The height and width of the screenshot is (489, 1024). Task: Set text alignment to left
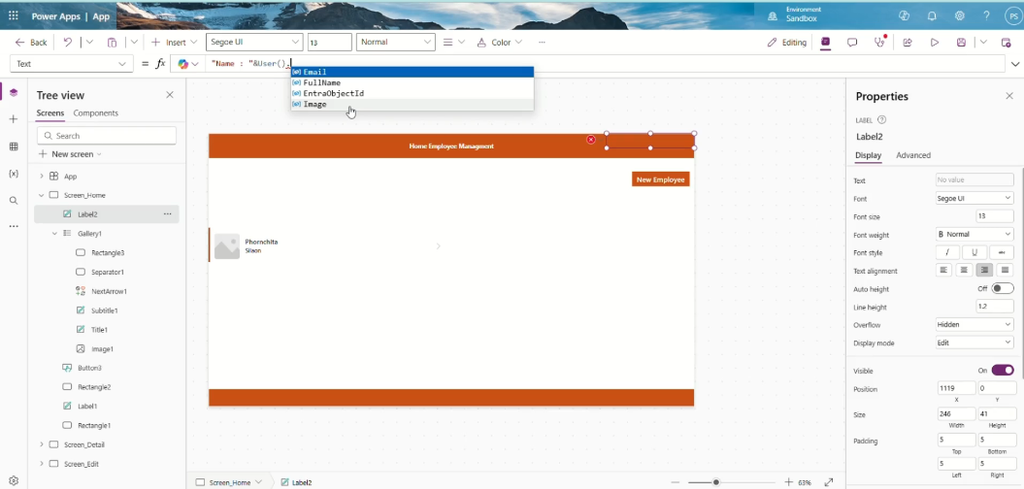[944, 270]
